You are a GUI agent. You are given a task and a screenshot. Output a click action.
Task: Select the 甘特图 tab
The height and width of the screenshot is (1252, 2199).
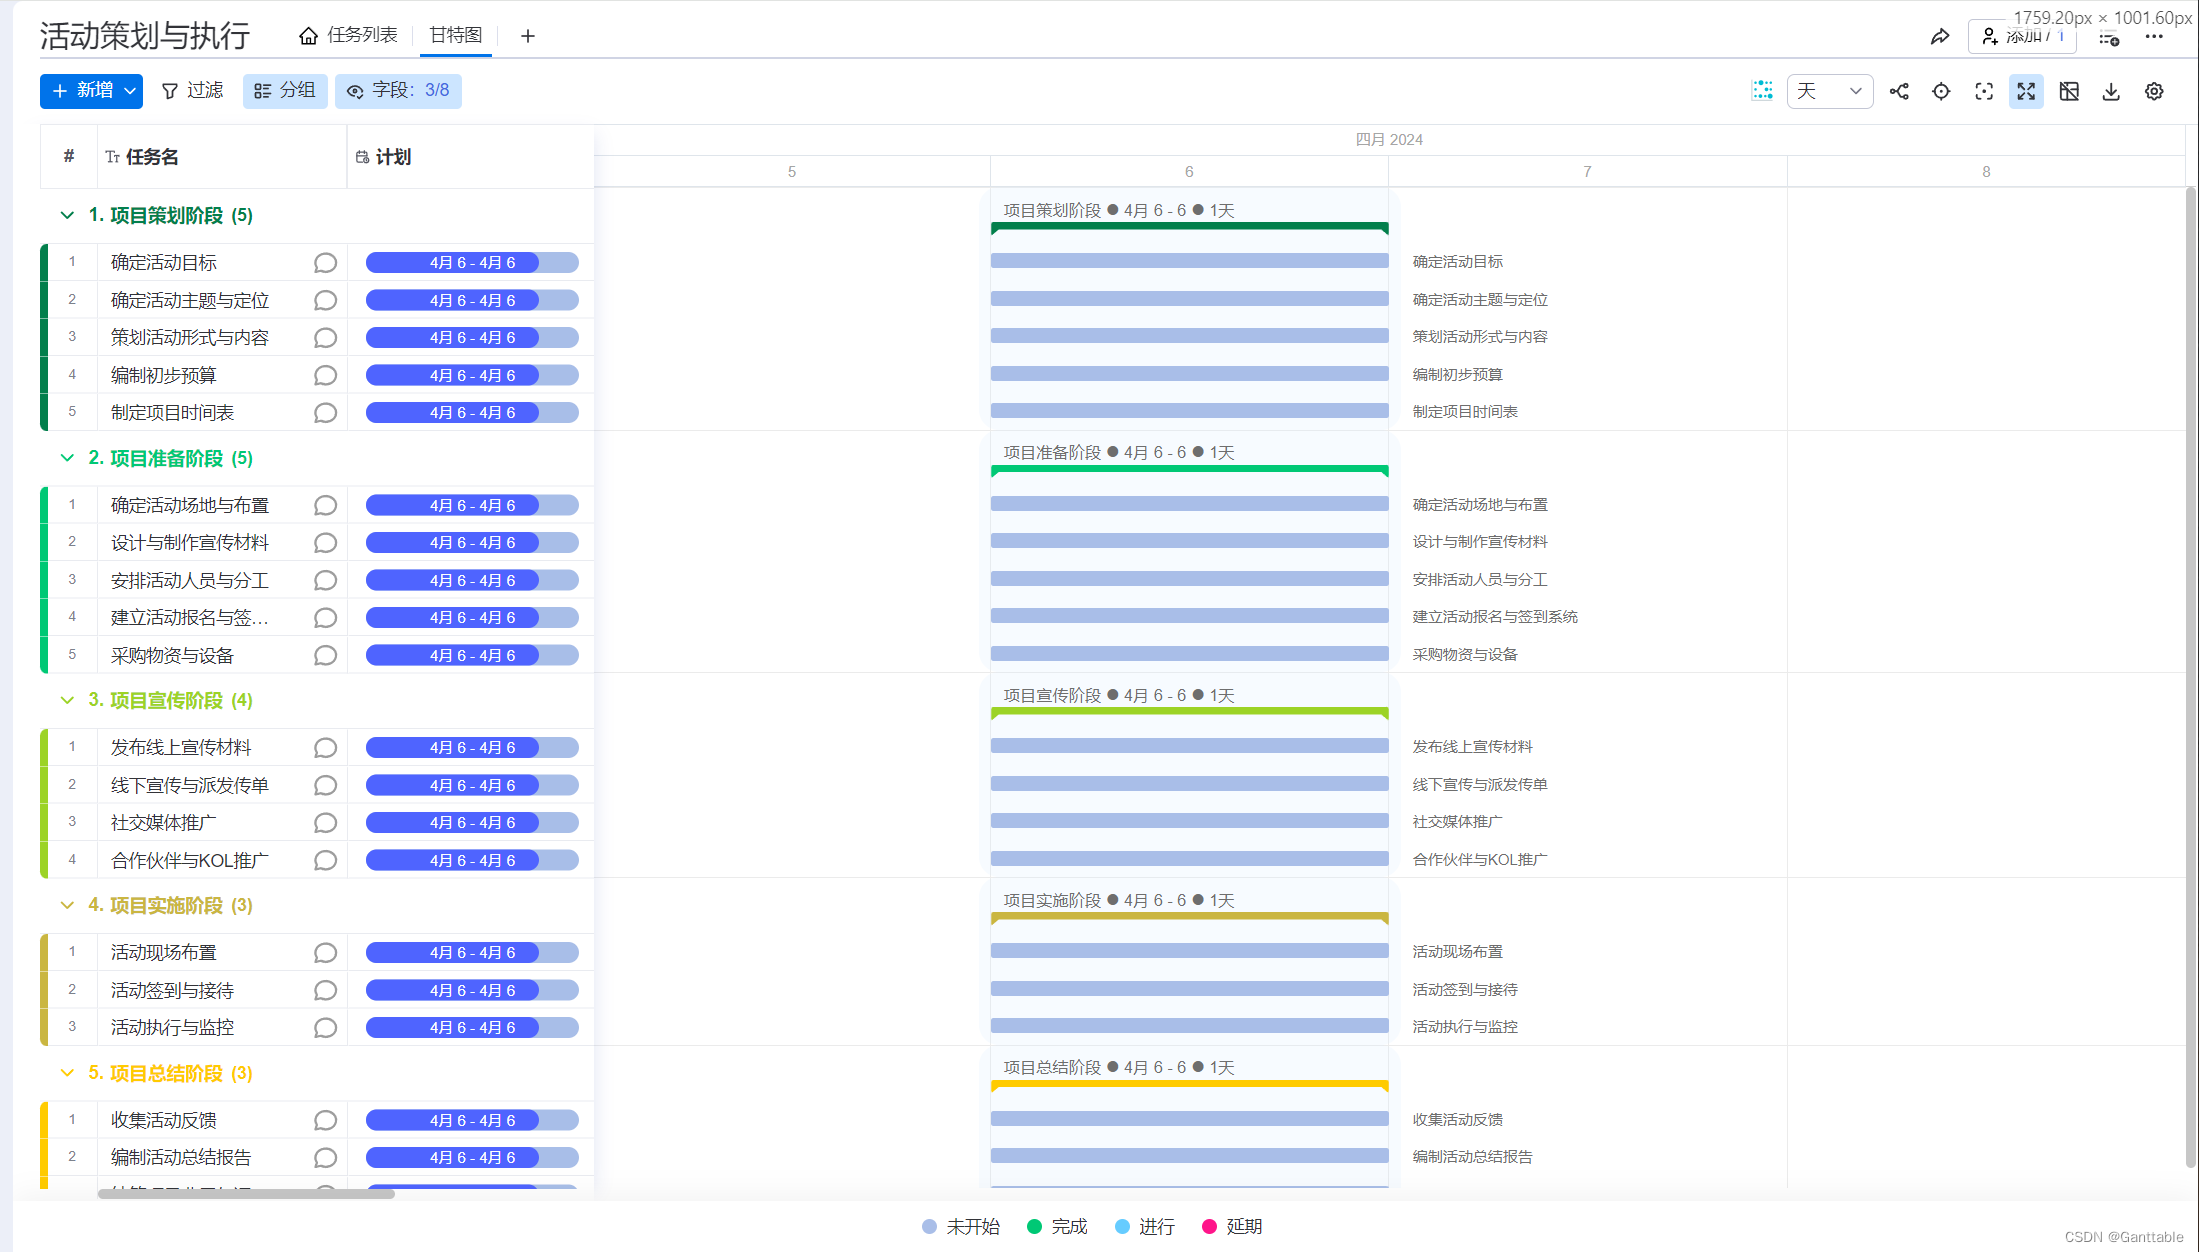coord(456,35)
